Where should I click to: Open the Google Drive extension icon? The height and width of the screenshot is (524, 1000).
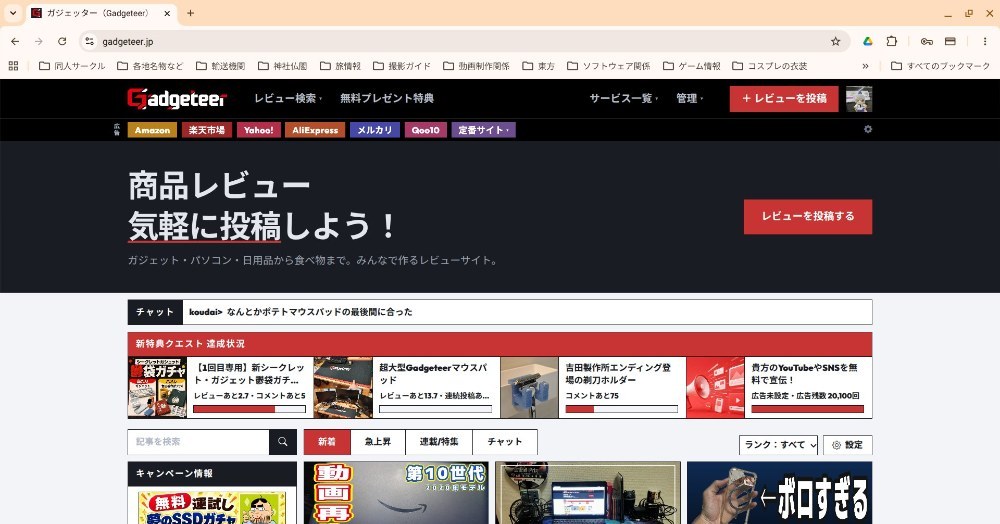(867, 41)
